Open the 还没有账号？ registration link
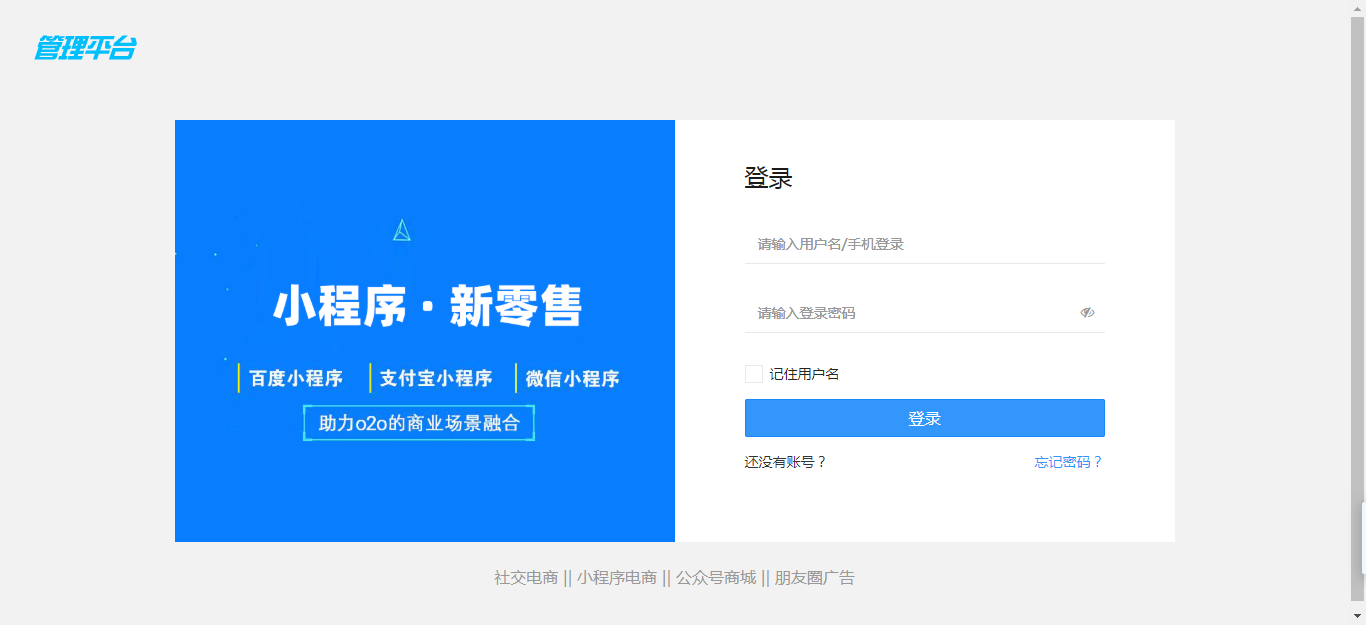 (786, 462)
